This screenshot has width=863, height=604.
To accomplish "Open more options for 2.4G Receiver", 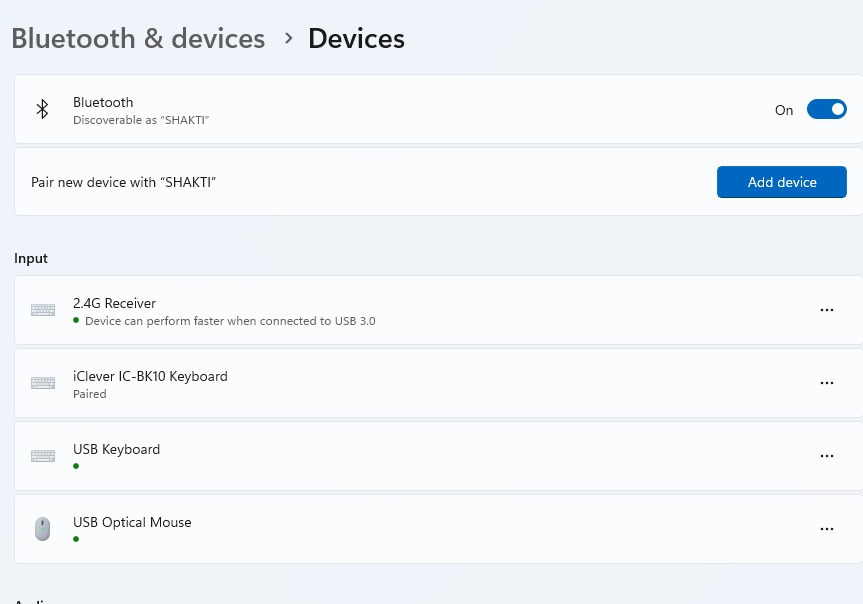I will click(x=827, y=310).
